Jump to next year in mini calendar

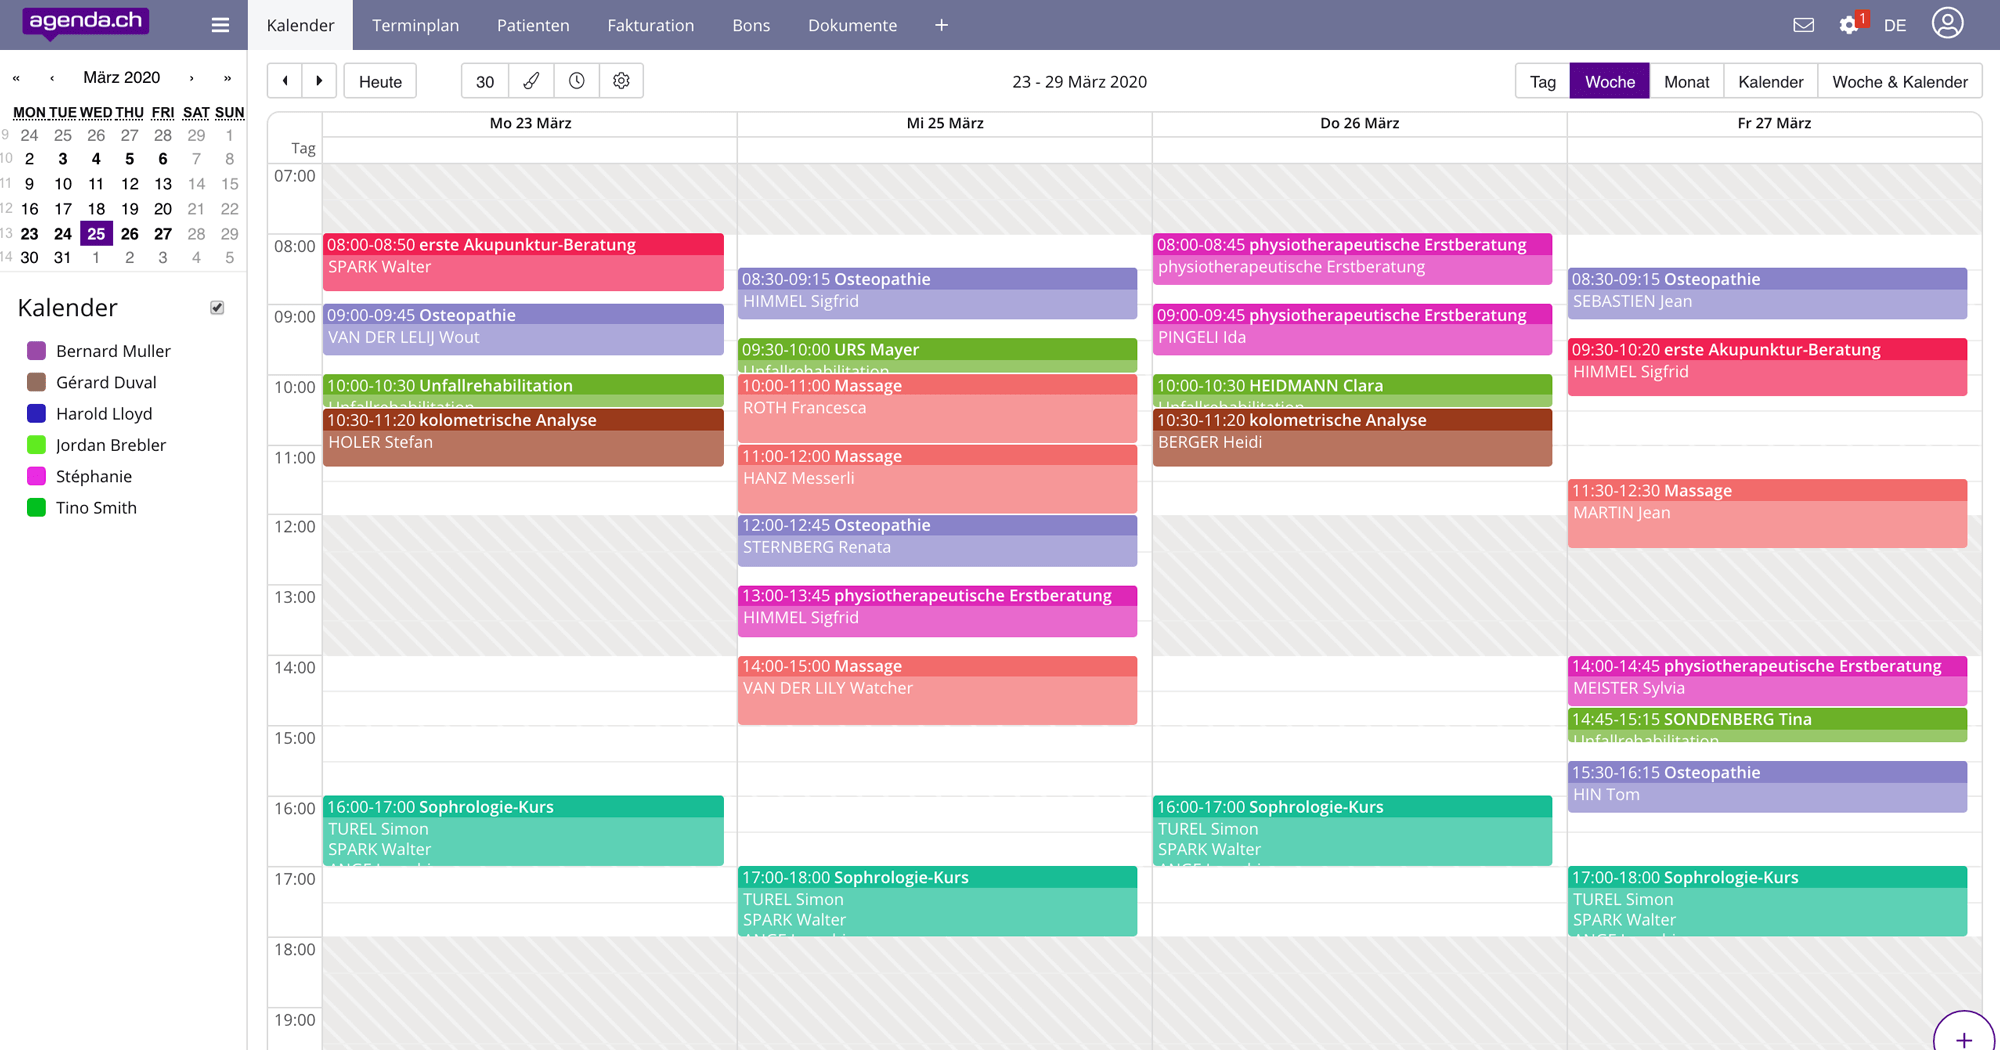[x=228, y=78]
